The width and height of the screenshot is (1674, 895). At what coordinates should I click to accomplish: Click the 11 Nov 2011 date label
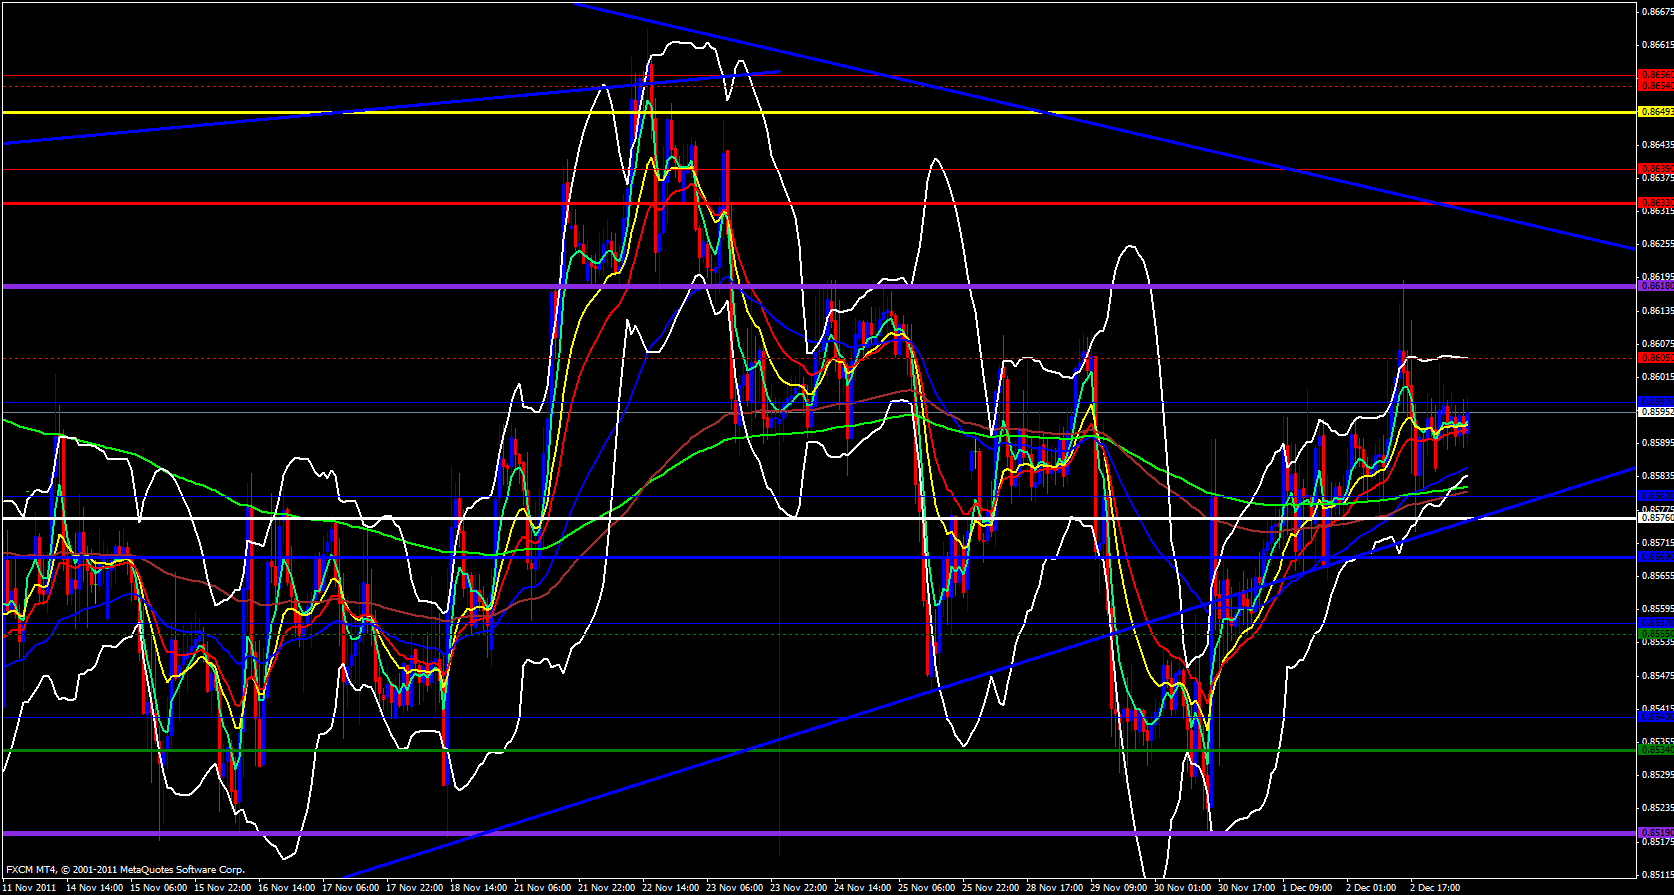(x=29, y=887)
